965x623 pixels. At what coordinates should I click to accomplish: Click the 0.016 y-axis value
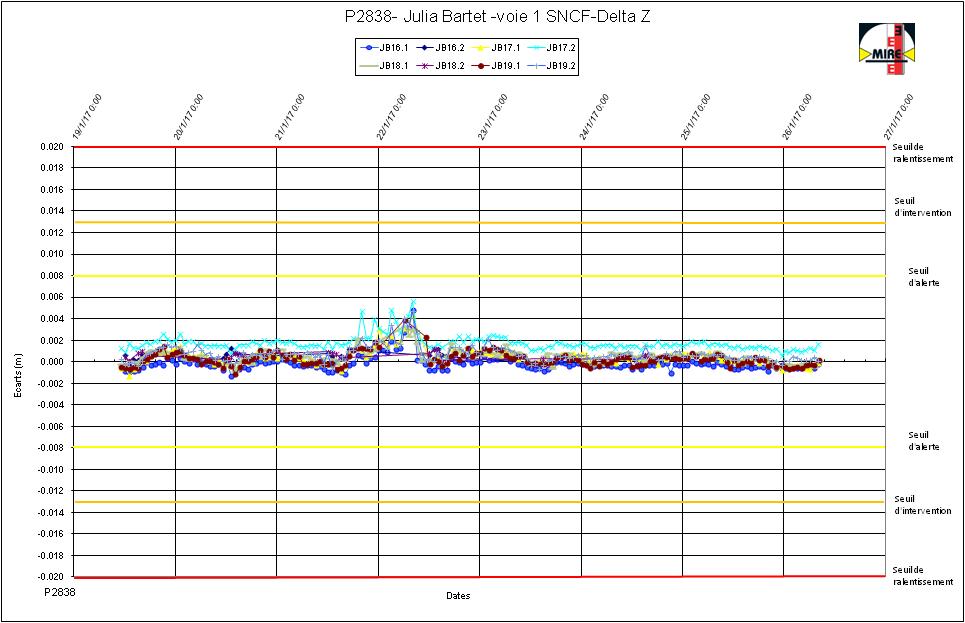pyautogui.click(x=52, y=190)
